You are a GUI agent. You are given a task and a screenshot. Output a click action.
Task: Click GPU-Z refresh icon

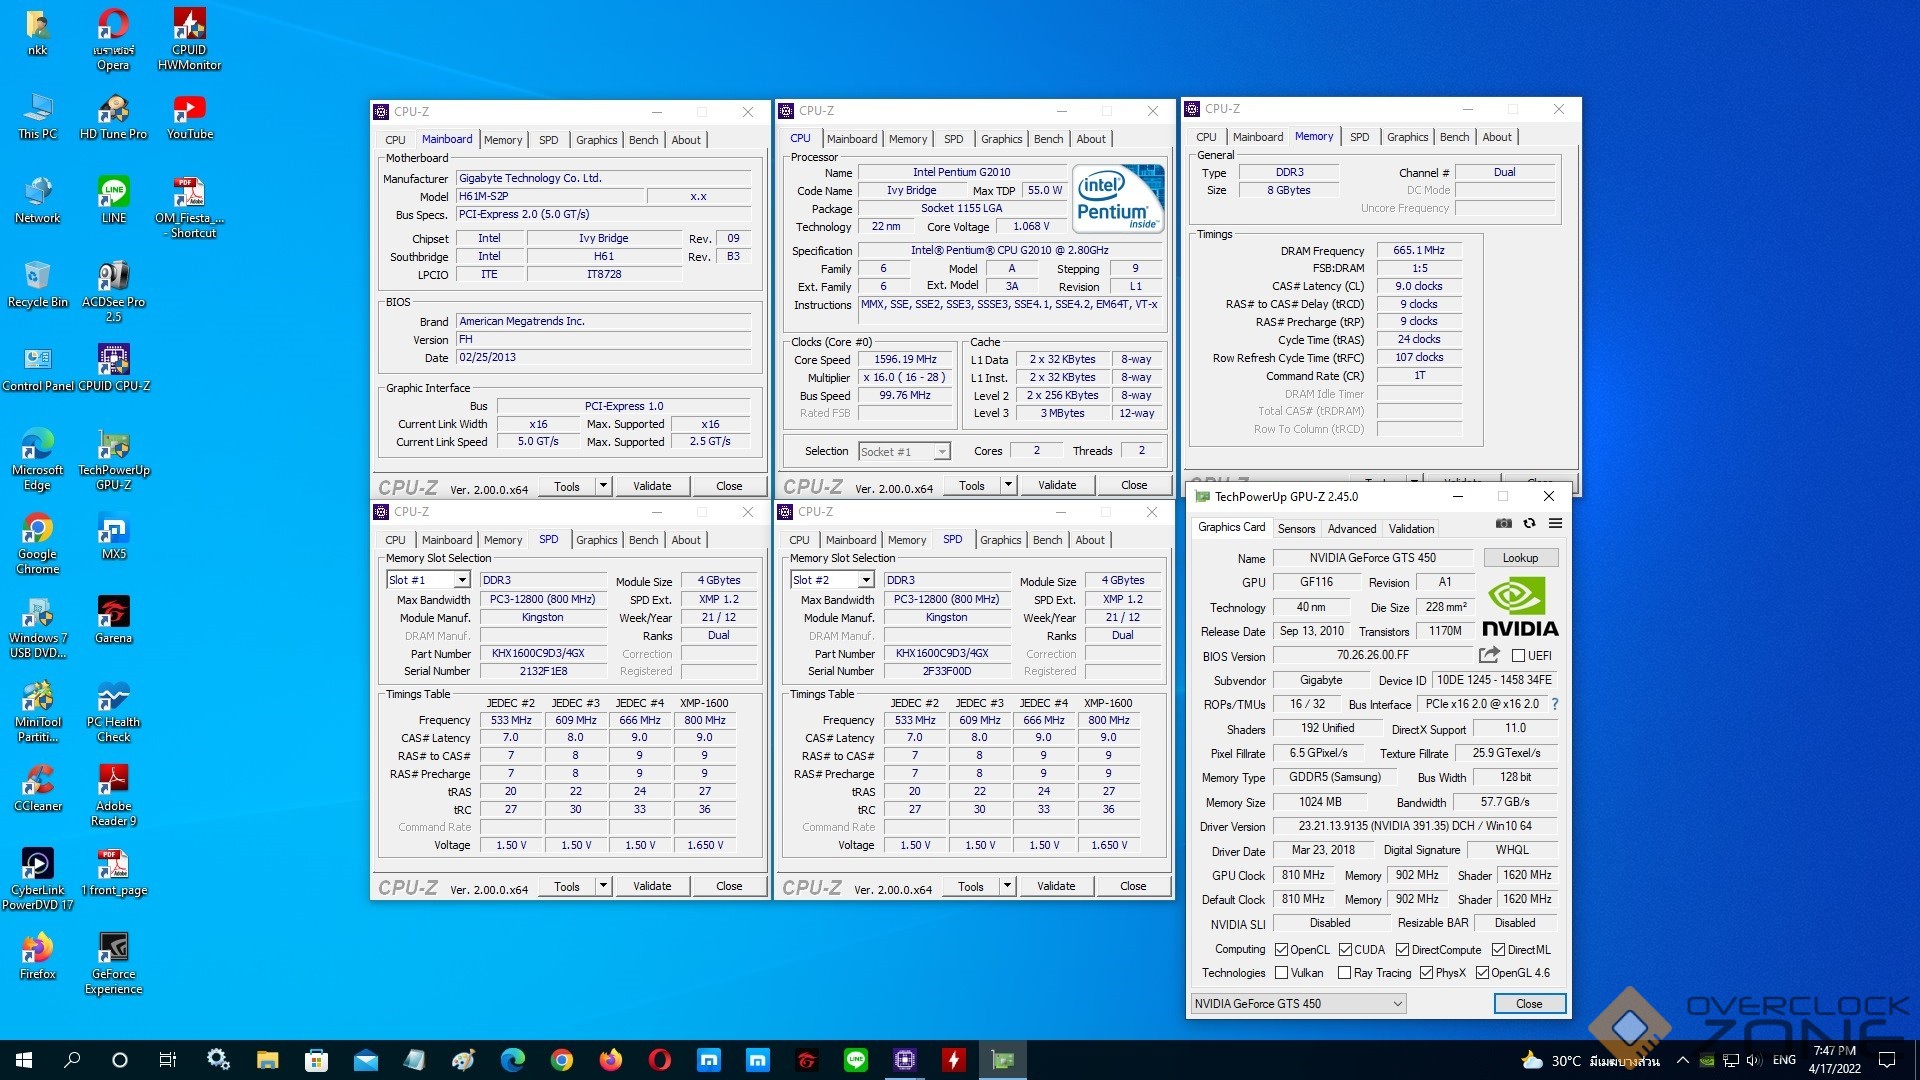[1529, 523]
